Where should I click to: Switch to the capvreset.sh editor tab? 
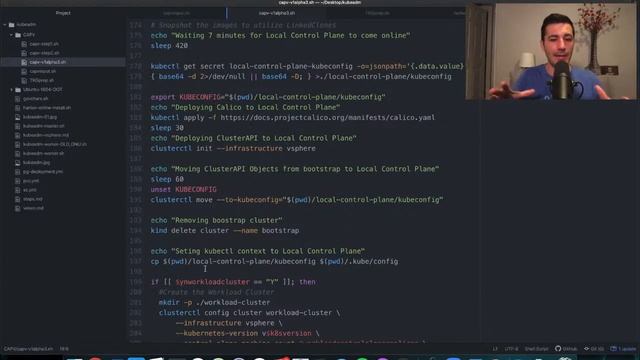(x=176, y=13)
